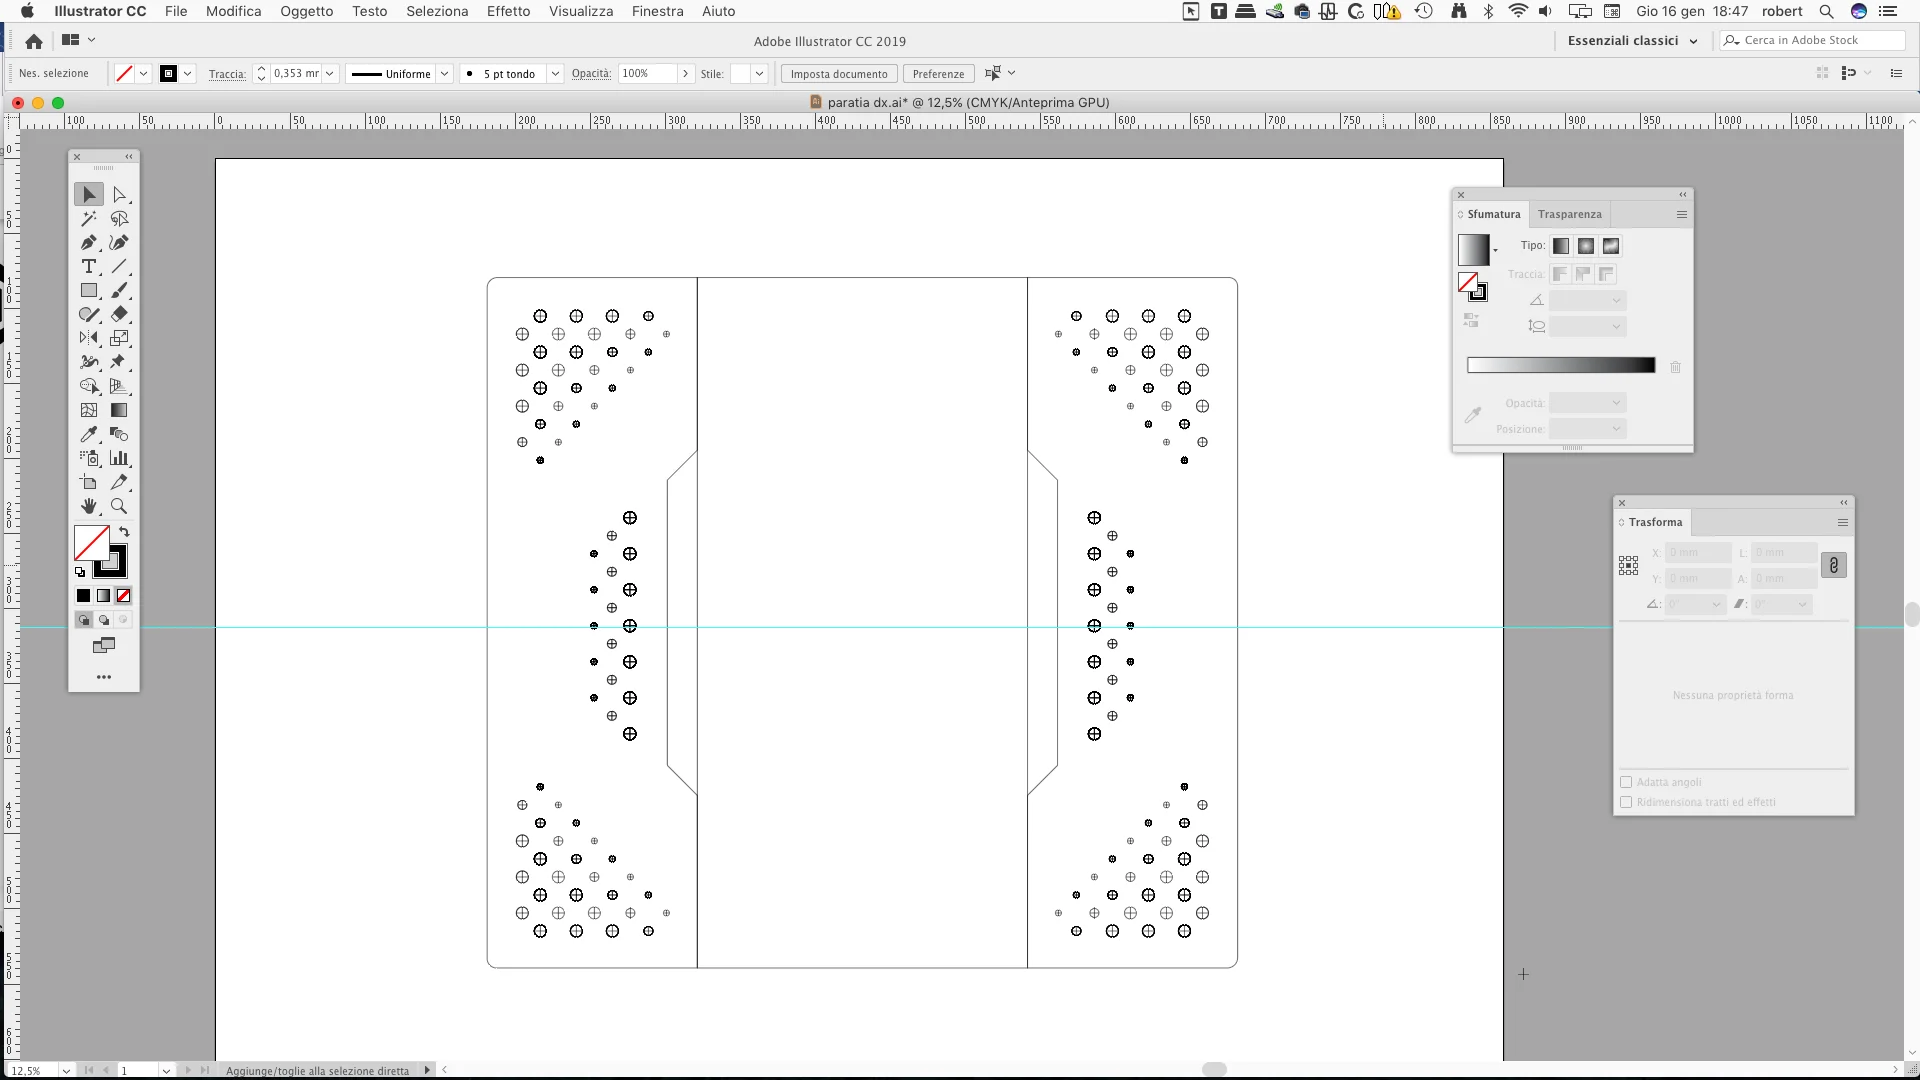
Task: Select the Pen tool
Action: [x=89, y=242]
